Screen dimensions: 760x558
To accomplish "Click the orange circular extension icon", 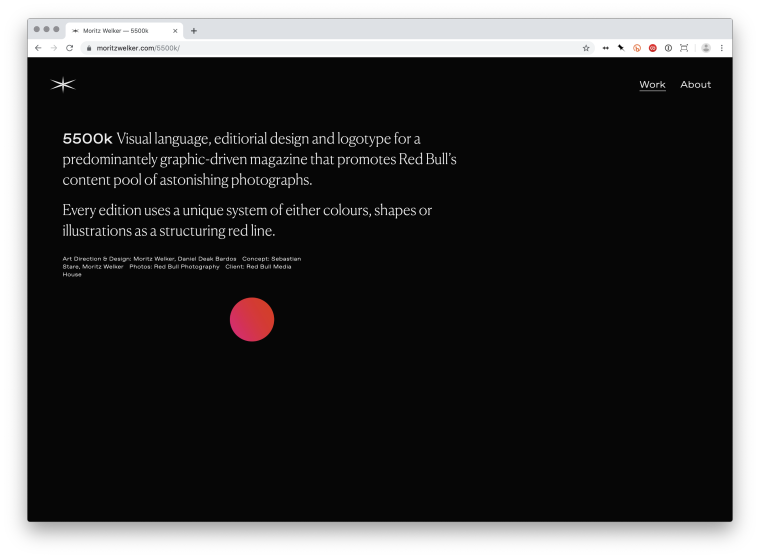I will point(637,48).
